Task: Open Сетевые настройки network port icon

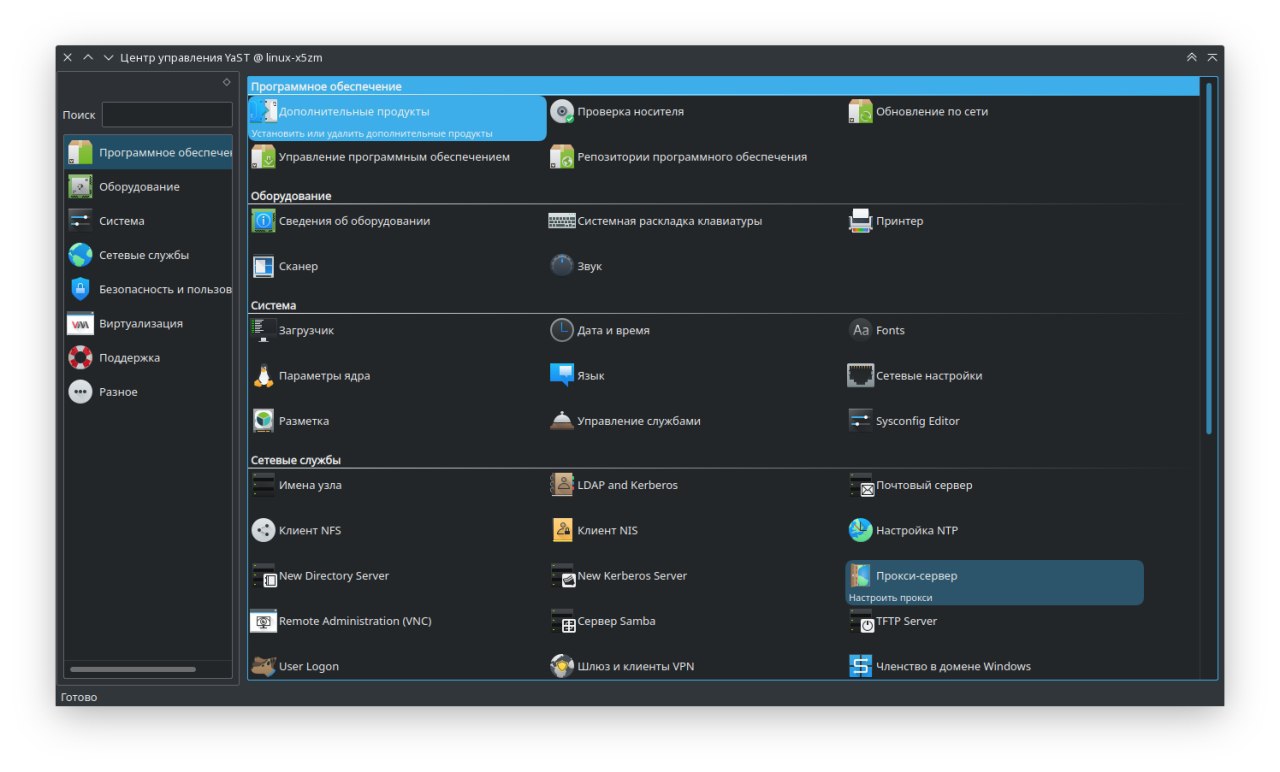Action: point(860,376)
